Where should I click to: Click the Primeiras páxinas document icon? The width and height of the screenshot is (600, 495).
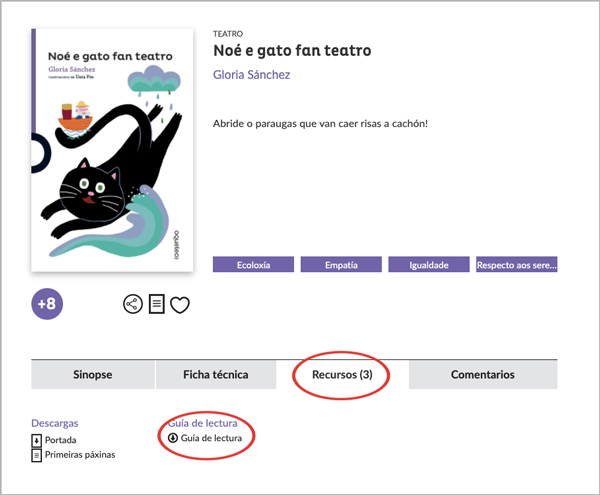point(36,455)
